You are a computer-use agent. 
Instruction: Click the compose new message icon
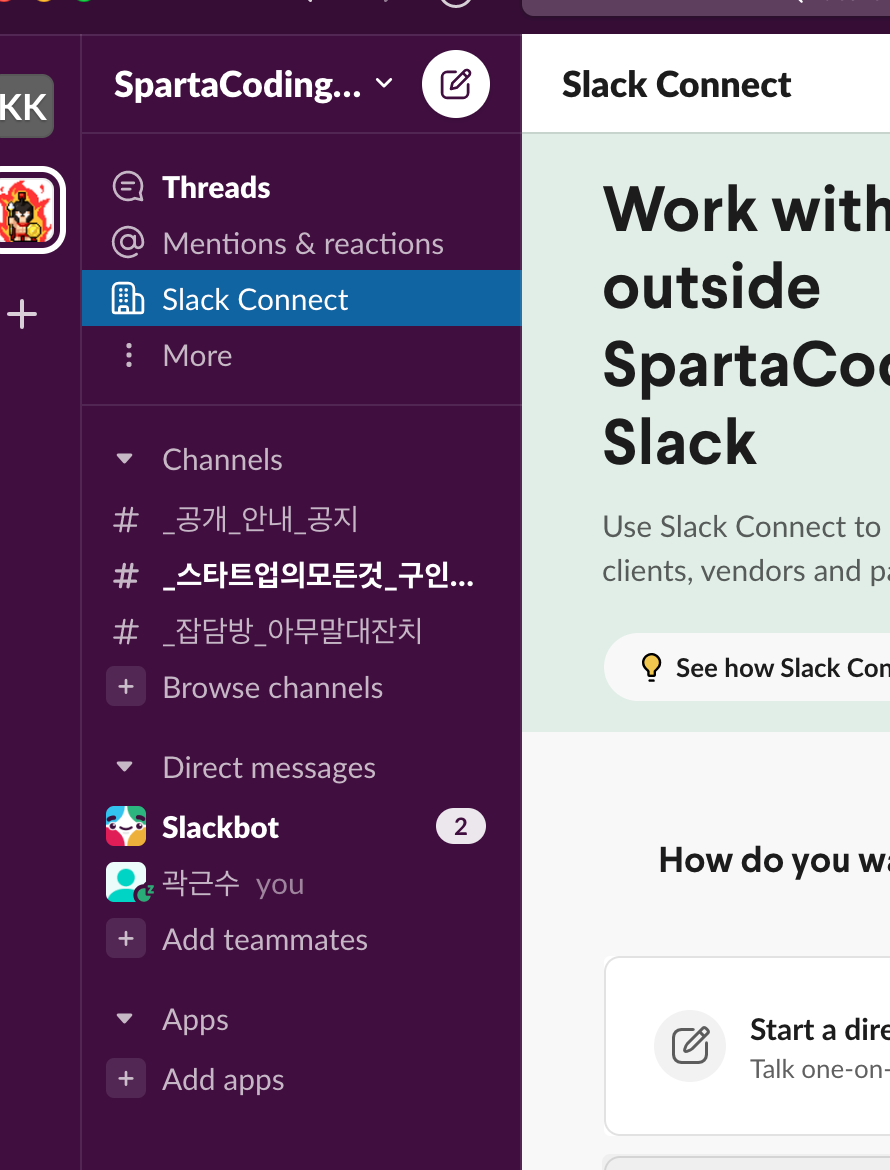tap(455, 84)
